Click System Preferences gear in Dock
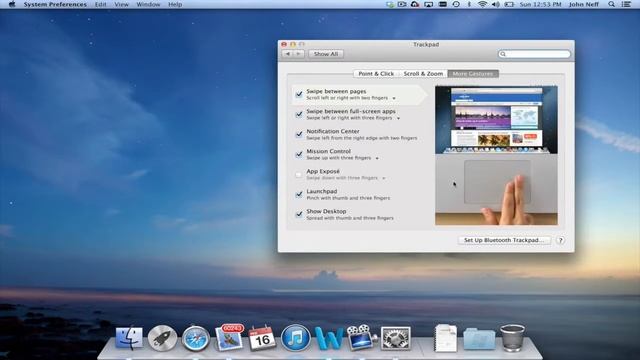 [x=395, y=338]
